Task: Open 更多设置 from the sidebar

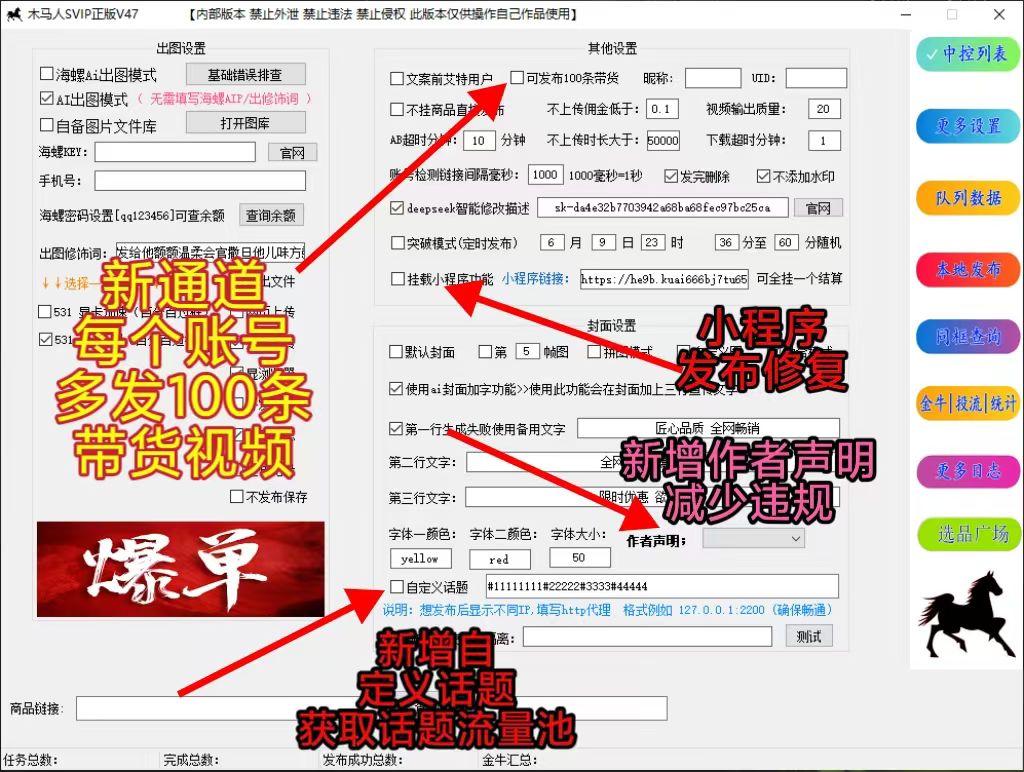Action: 967,125
